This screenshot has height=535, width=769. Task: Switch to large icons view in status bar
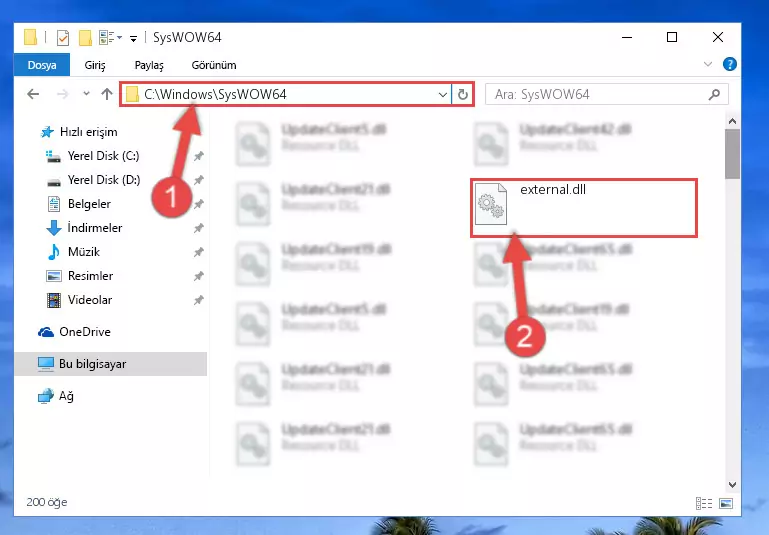pyautogui.click(x=726, y=503)
